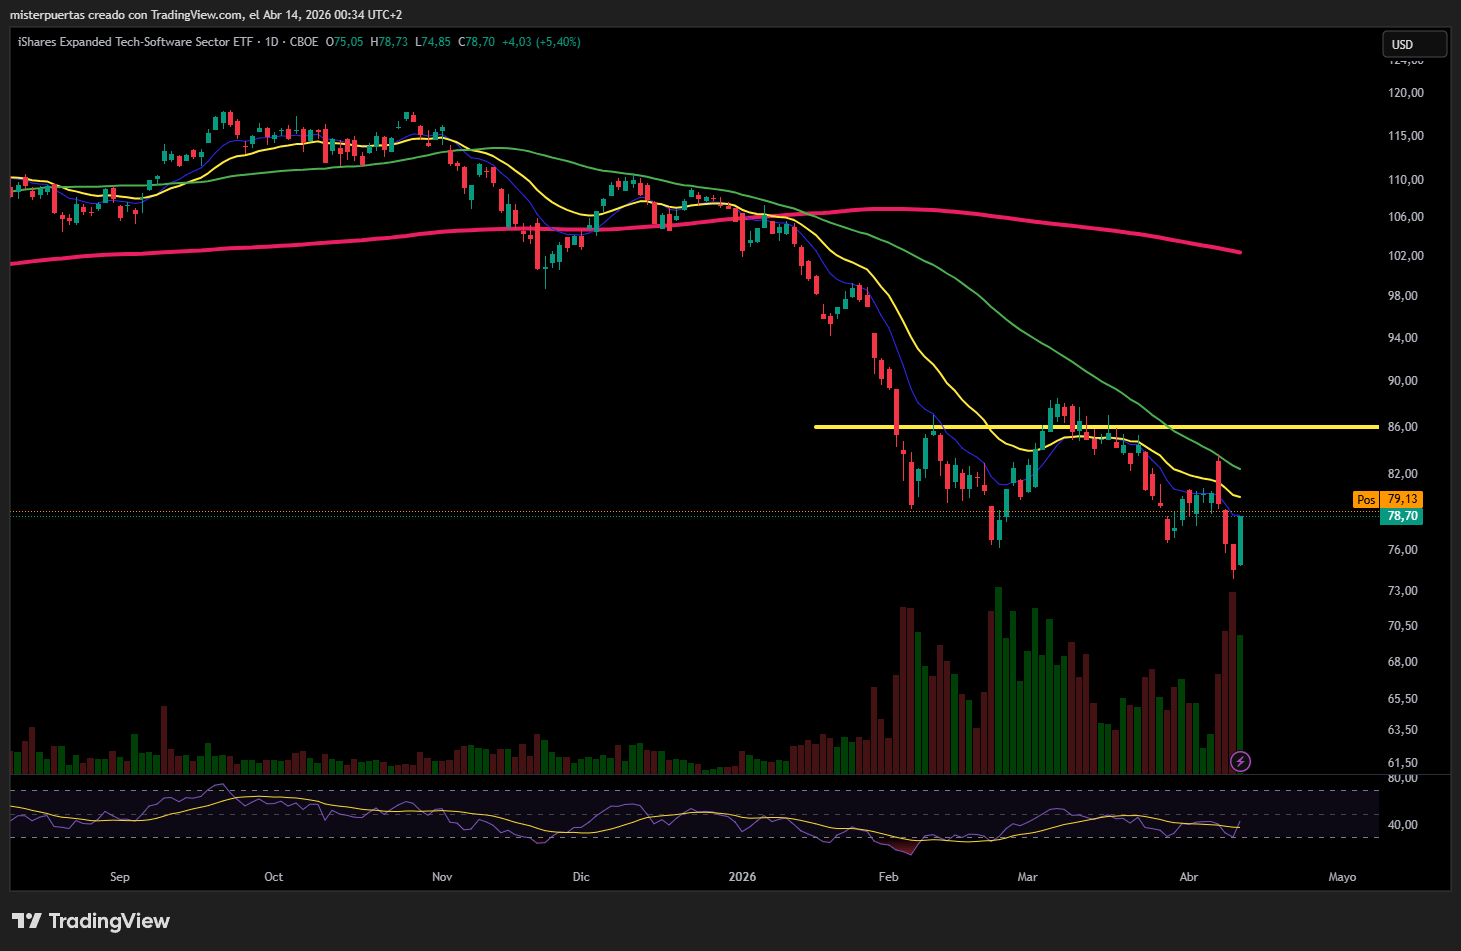Screen dimensions: 1461x951
Task: Click the Oct label on time axis
Action: pos(273,877)
